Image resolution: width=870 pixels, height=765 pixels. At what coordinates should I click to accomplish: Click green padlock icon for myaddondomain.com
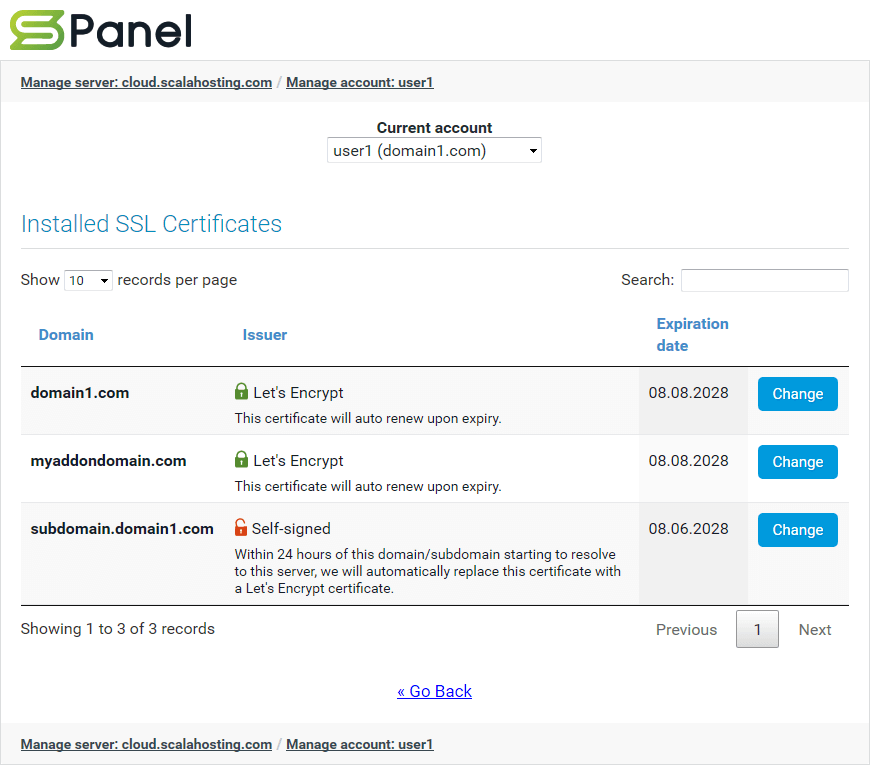pyautogui.click(x=241, y=460)
